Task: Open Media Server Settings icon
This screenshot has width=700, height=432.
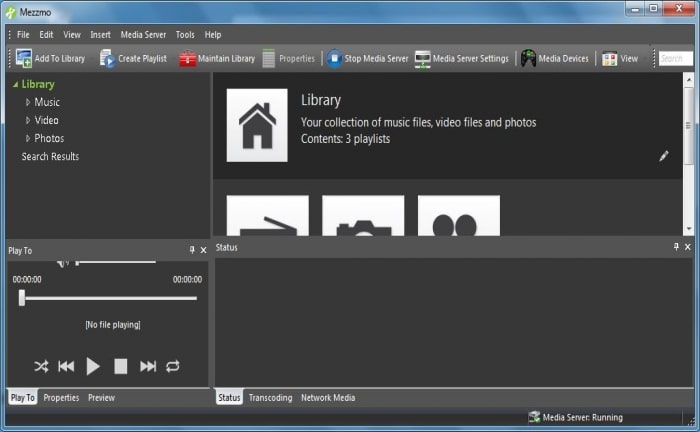Action: click(x=422, y=59)
